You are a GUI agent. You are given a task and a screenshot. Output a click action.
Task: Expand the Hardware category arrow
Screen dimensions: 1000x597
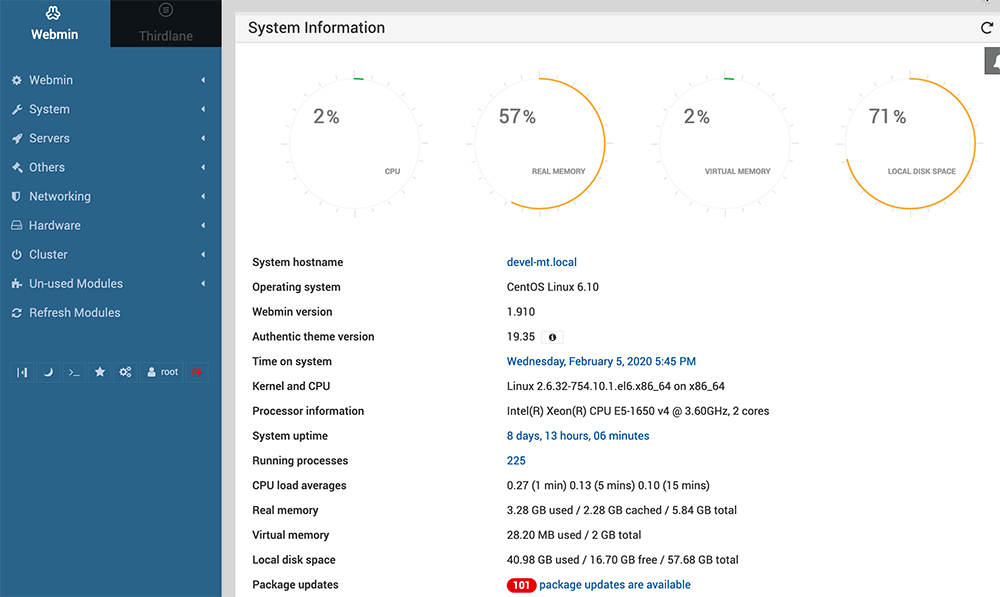tap(203, 225)
